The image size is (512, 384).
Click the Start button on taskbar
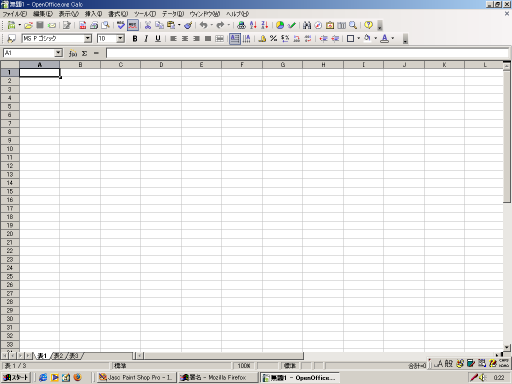pyautogui.click(x=16, y=377)
